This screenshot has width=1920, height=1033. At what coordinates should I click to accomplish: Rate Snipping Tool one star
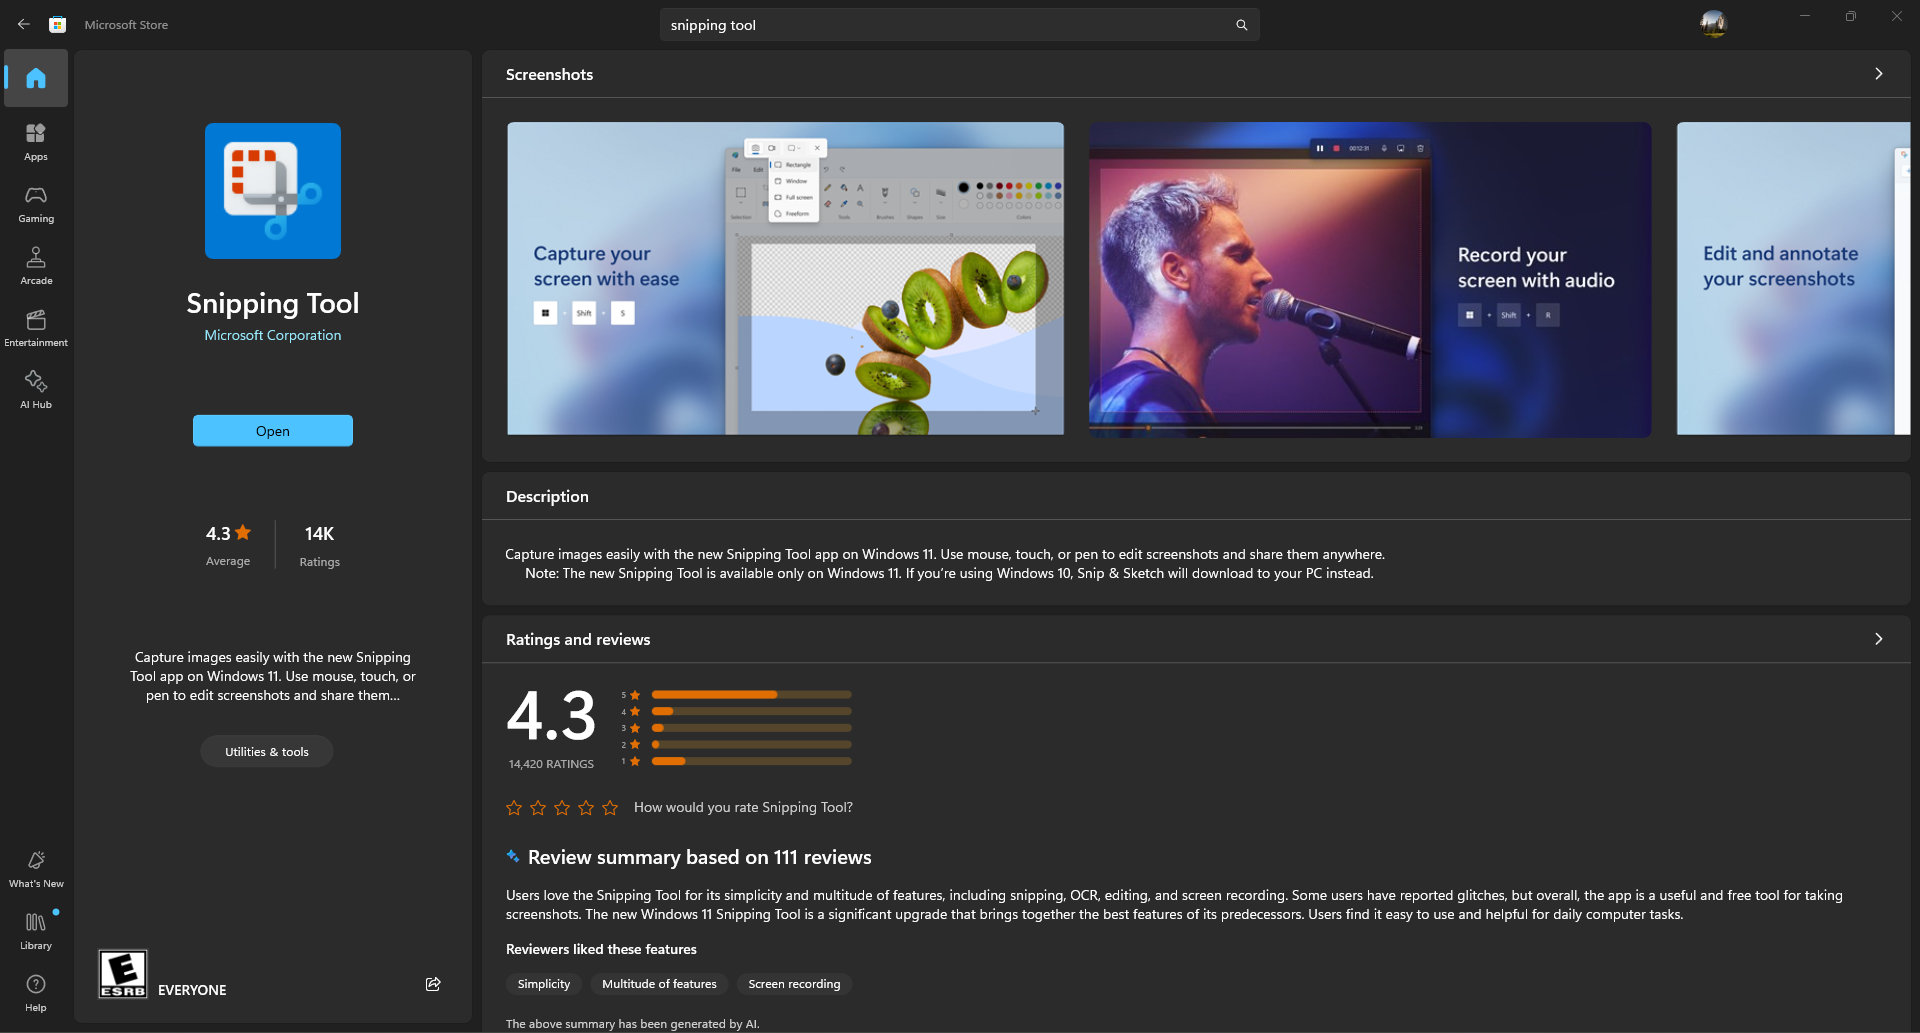514,807
